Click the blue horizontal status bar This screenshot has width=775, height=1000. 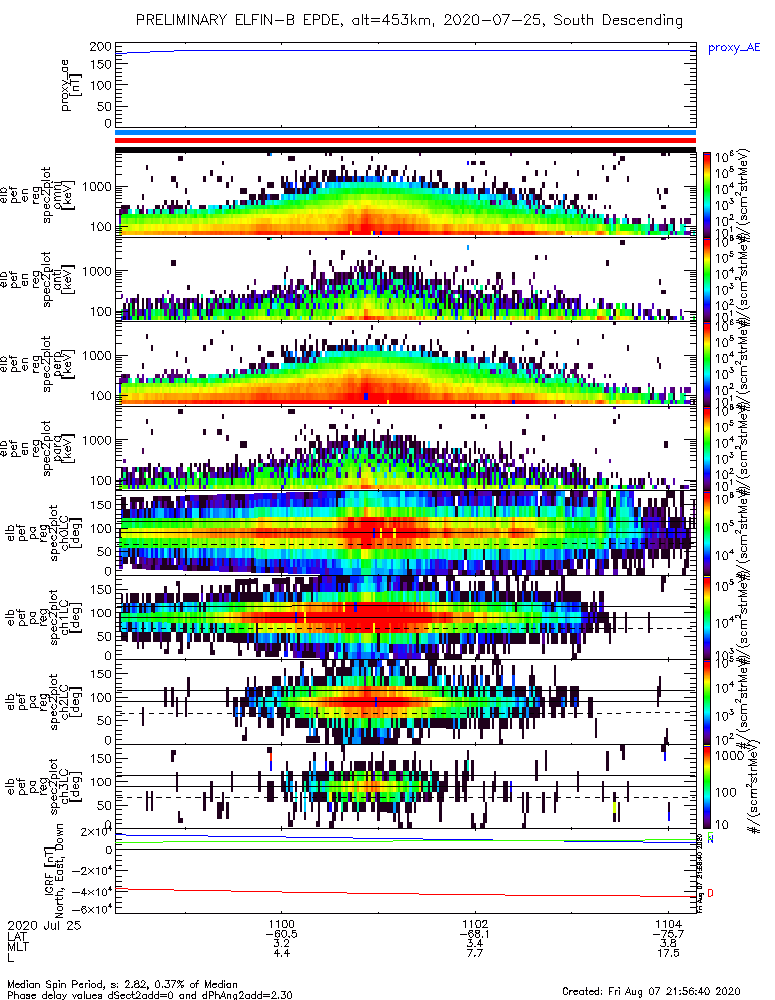(406, 133)
